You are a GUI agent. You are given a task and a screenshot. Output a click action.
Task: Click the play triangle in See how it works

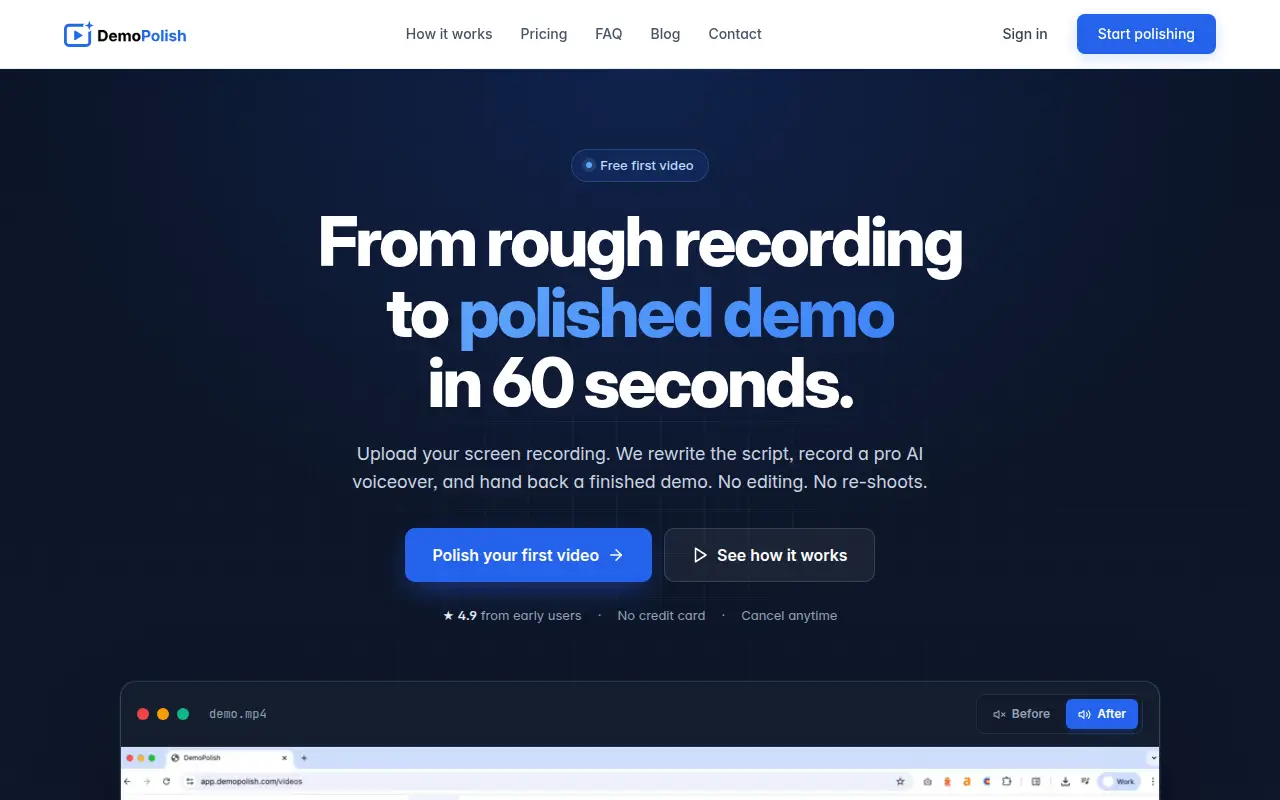(700, 555)
